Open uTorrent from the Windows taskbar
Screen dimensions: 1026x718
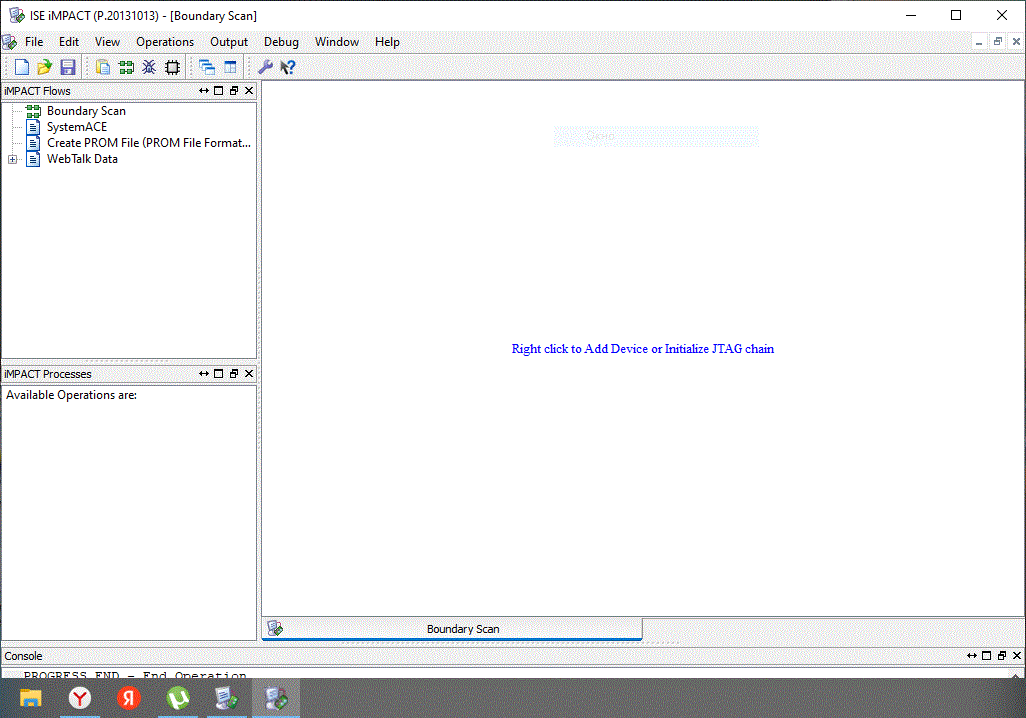(x=178, y=698)
